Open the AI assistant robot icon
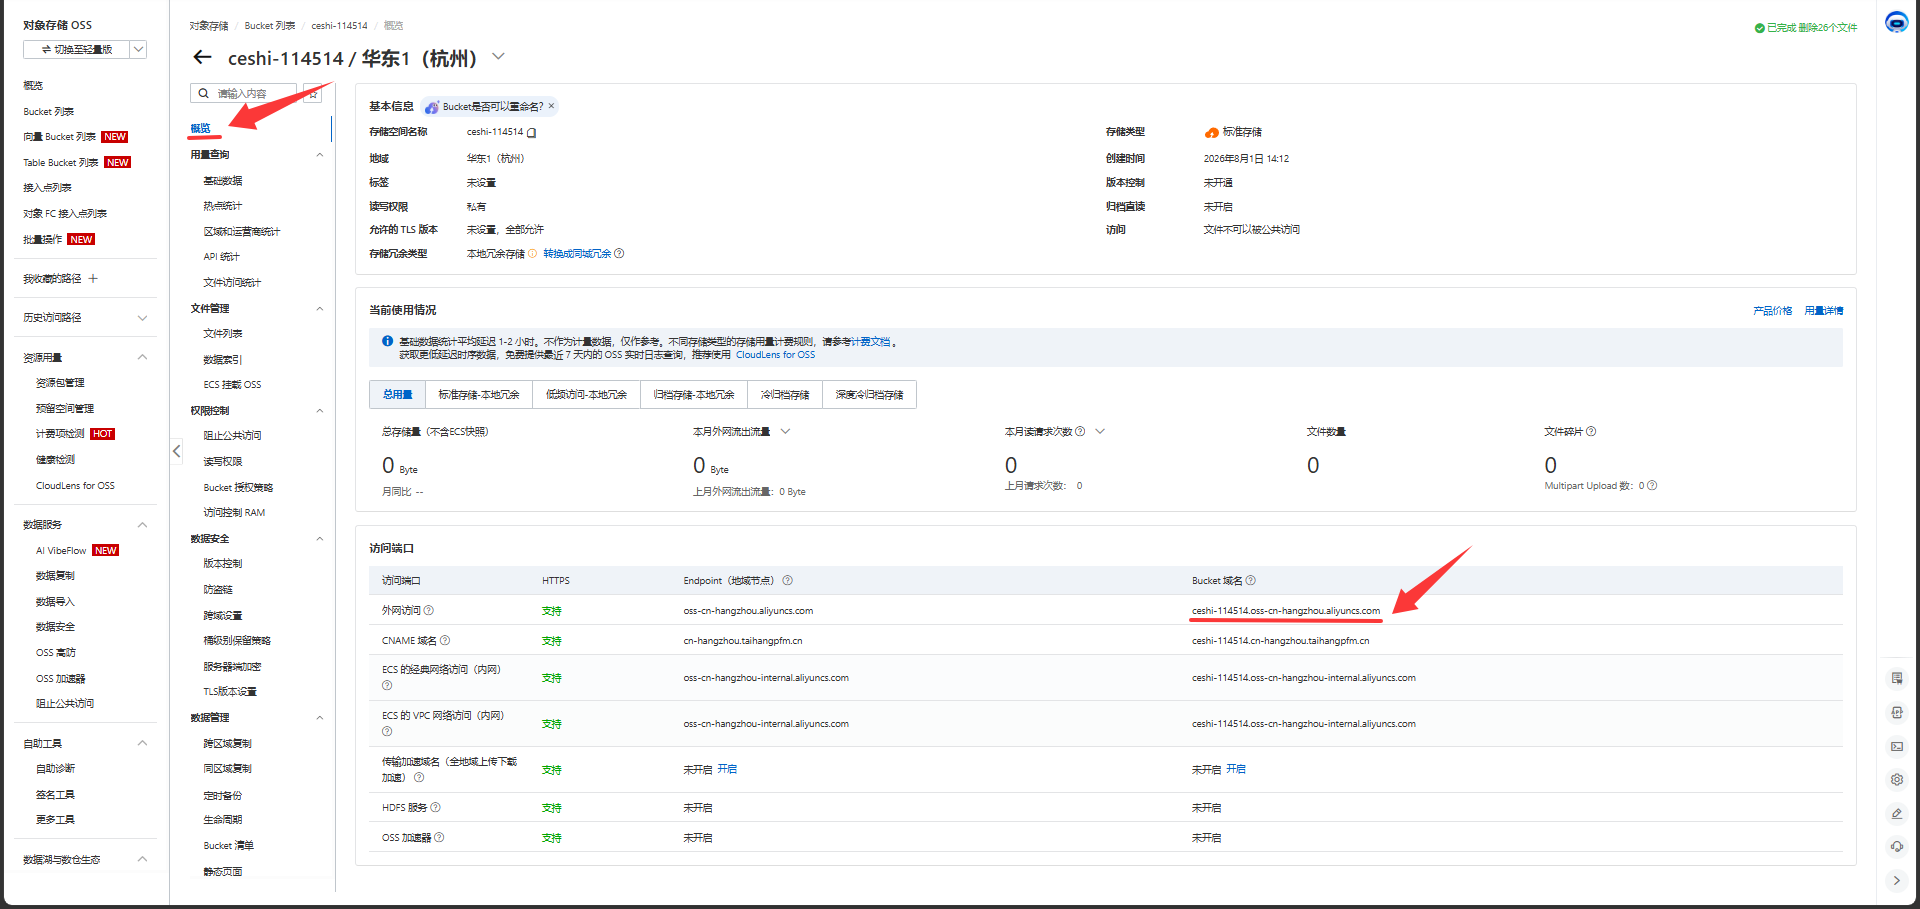This screenshot has width=1920, height=909. 1896,22
